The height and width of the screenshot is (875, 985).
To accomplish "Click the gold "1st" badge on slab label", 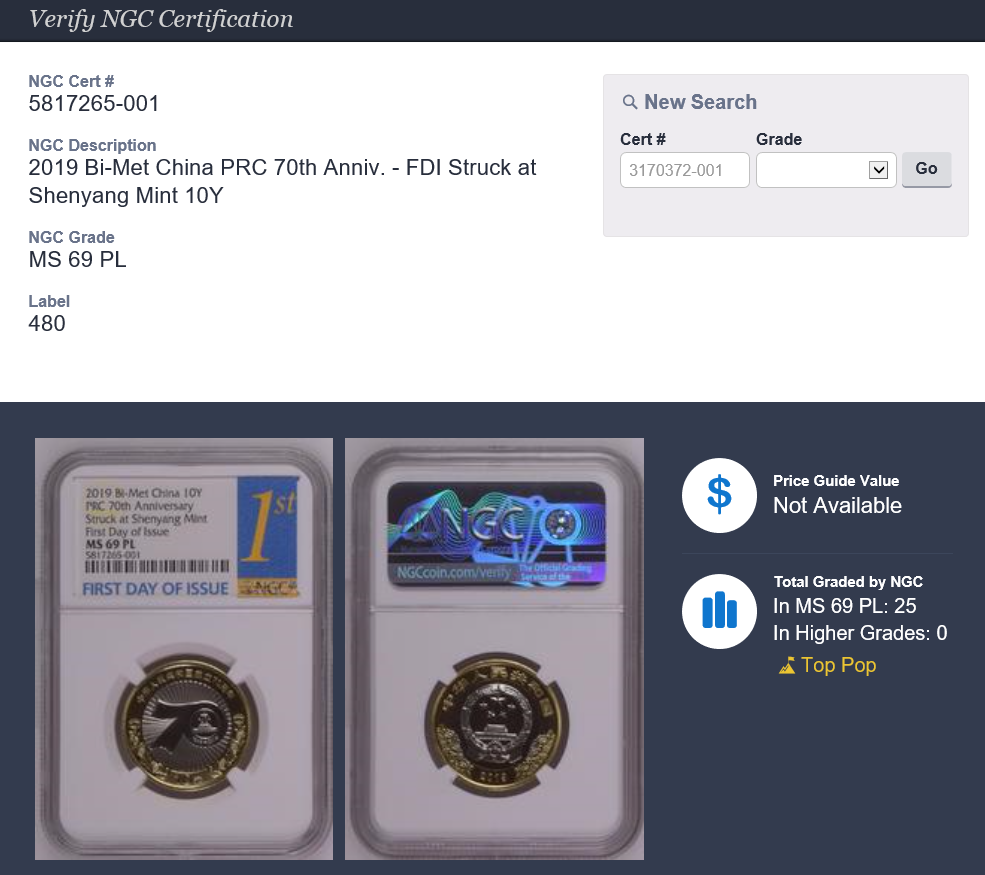I will pos(267,538).
